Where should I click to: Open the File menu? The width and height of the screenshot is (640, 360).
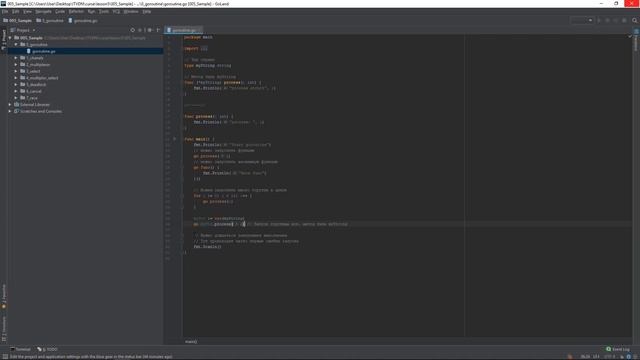point(5,11)
